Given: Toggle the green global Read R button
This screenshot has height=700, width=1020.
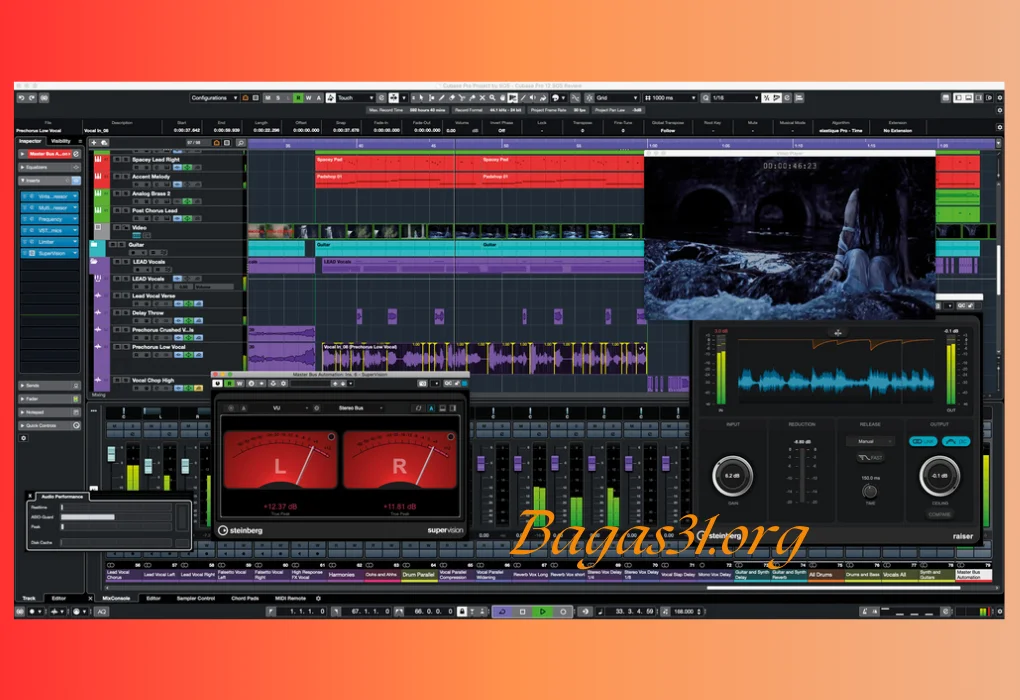Looking at the screenshot, I should tap(298, 98).
